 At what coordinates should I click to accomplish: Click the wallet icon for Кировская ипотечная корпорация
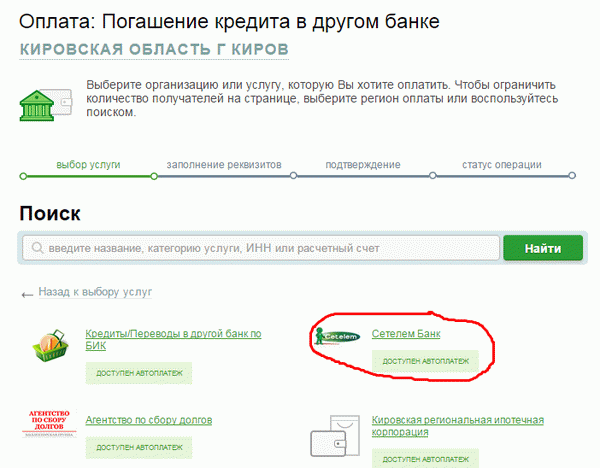click(338, 428)
